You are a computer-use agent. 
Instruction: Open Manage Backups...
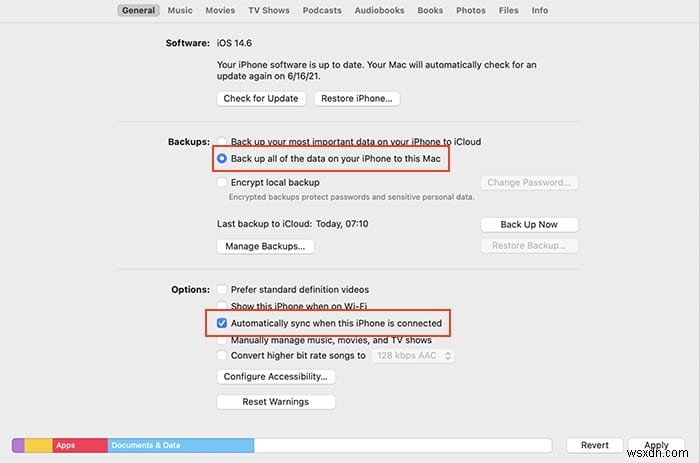(265, 246)
